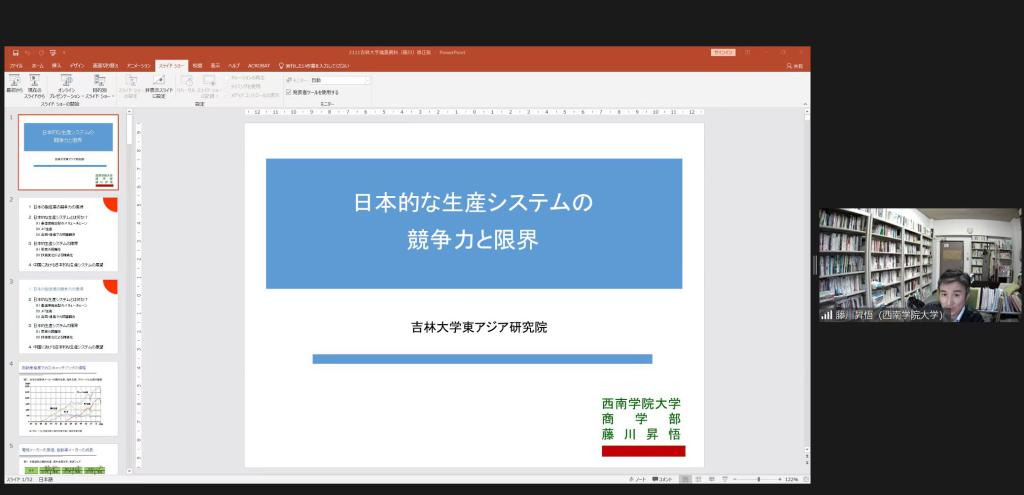Click the Share (共有) button
Image resolution: width=1024 pixels, height=495 pixels.
coord(793,65)
